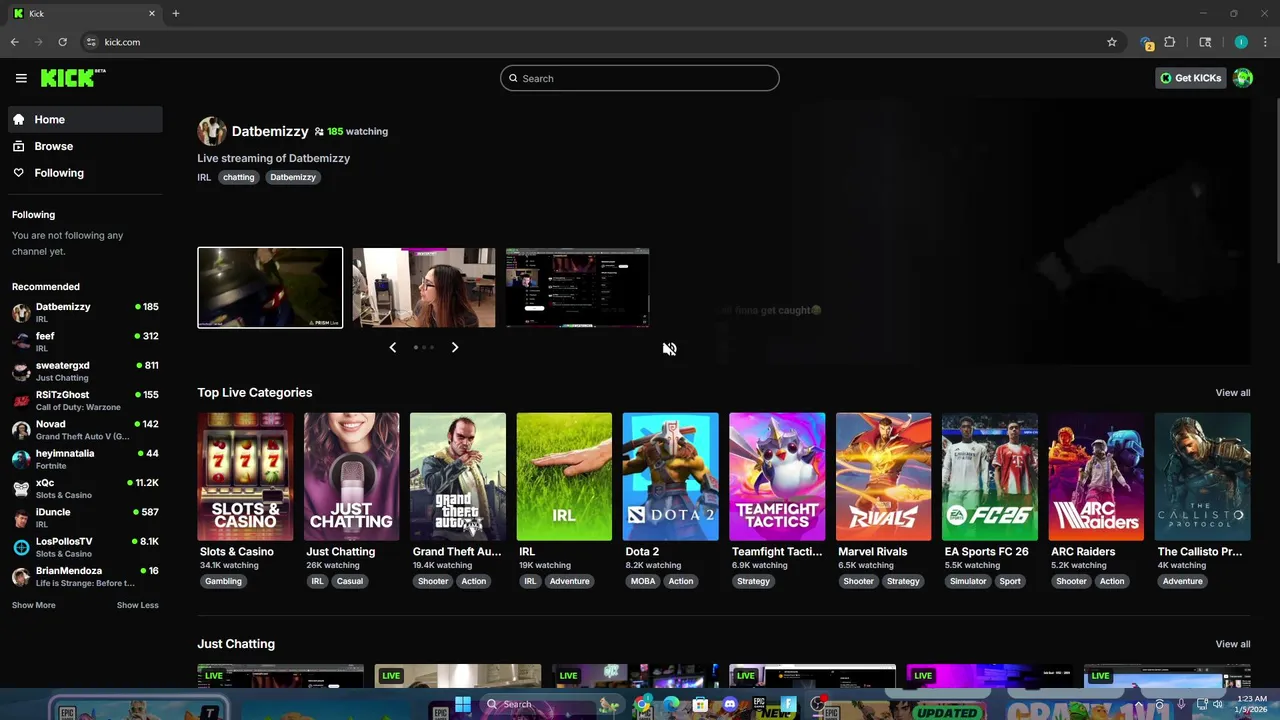1280x720 pixels.
Task: Click the 'chatting' tag on featured stream
Action: 238,177
